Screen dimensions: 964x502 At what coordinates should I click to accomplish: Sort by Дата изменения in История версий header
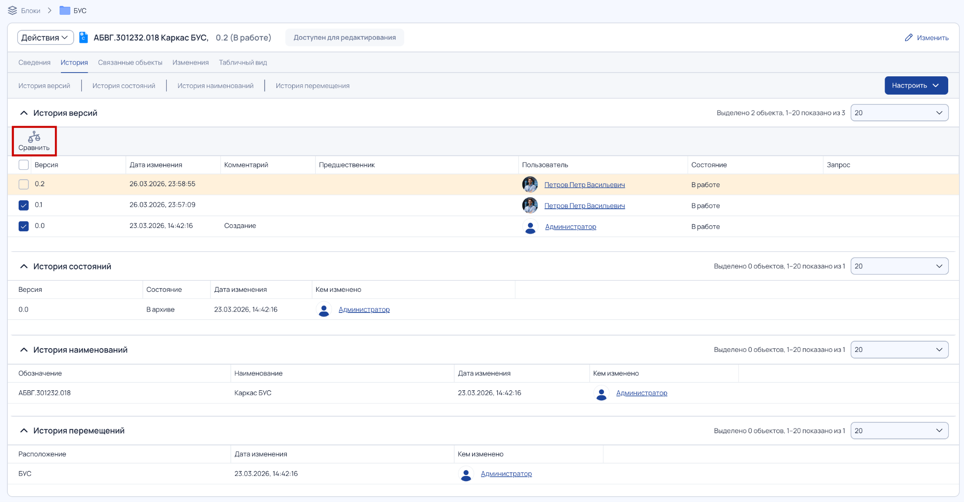pos(156,165)
